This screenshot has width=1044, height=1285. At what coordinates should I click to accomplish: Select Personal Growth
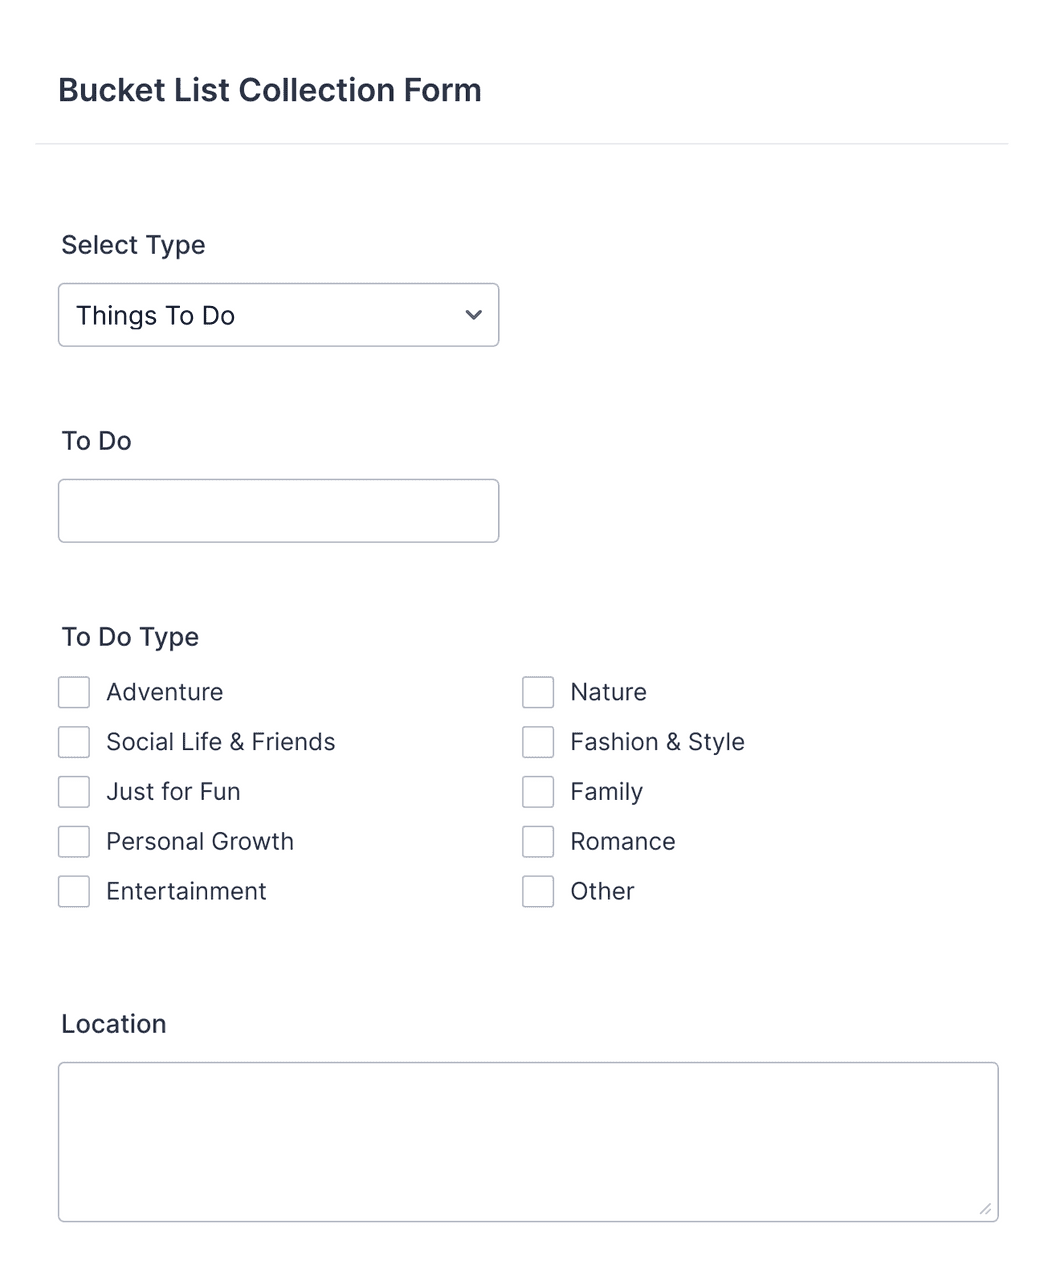click(x=73, y=841)
